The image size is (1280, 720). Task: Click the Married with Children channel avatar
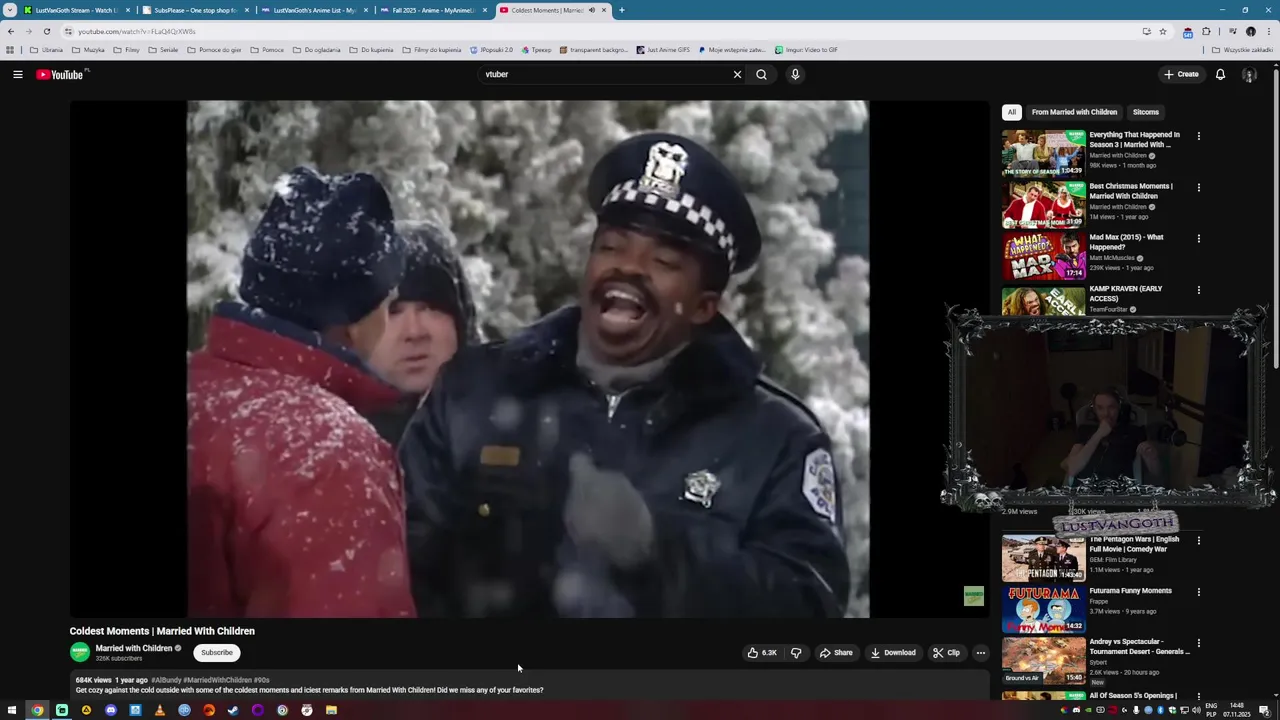79,652
